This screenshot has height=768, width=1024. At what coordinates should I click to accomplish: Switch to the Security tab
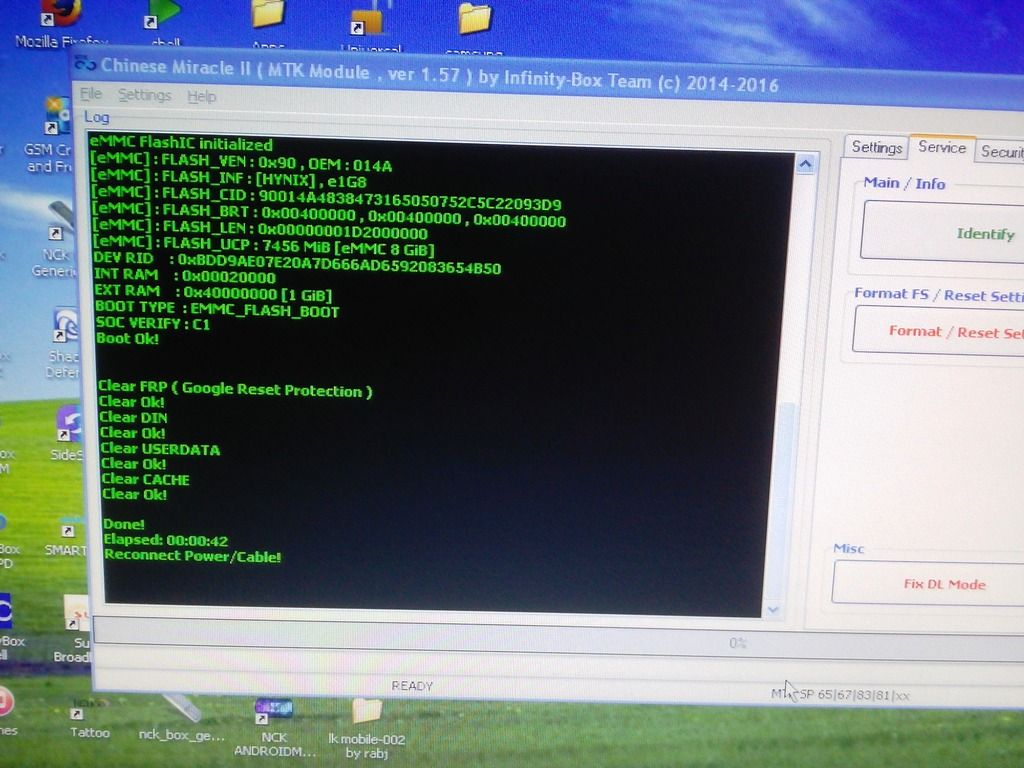(1001, 152)
